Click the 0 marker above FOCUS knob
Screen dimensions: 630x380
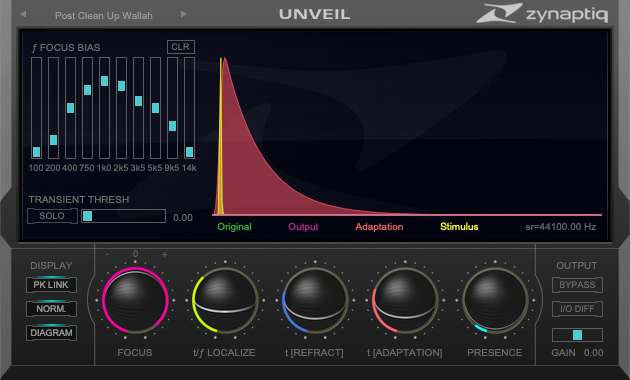pyautogui.click(x=135, y=254)
